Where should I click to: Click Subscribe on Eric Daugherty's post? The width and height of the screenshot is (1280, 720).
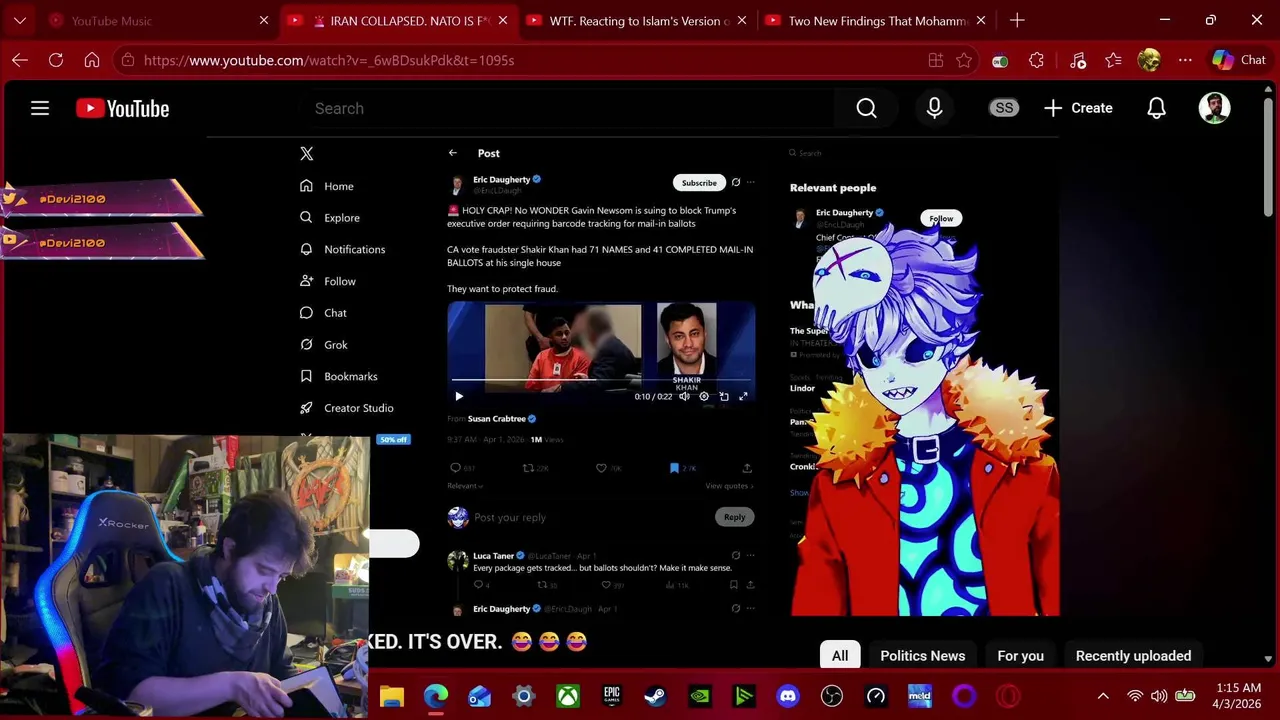coord(699,183)
